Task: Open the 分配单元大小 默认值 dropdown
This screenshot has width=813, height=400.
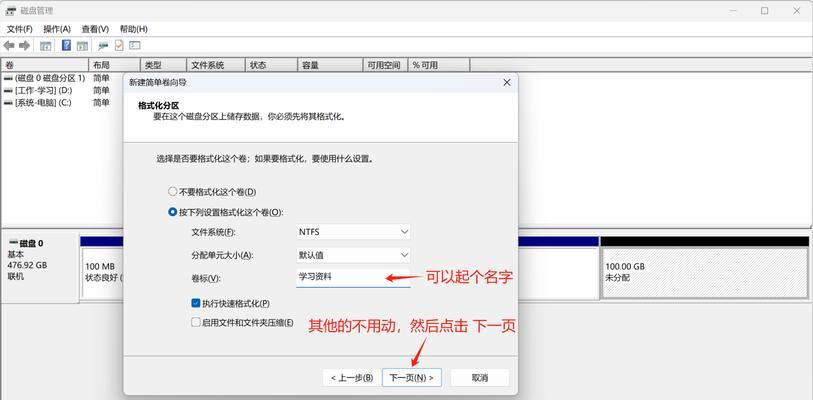Action: (x=353, y=255)
